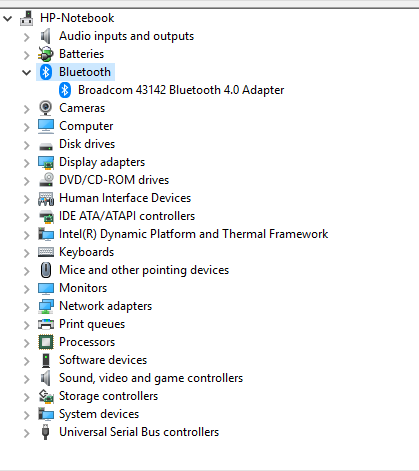Expand the Processors category

[x=27, y=343]
